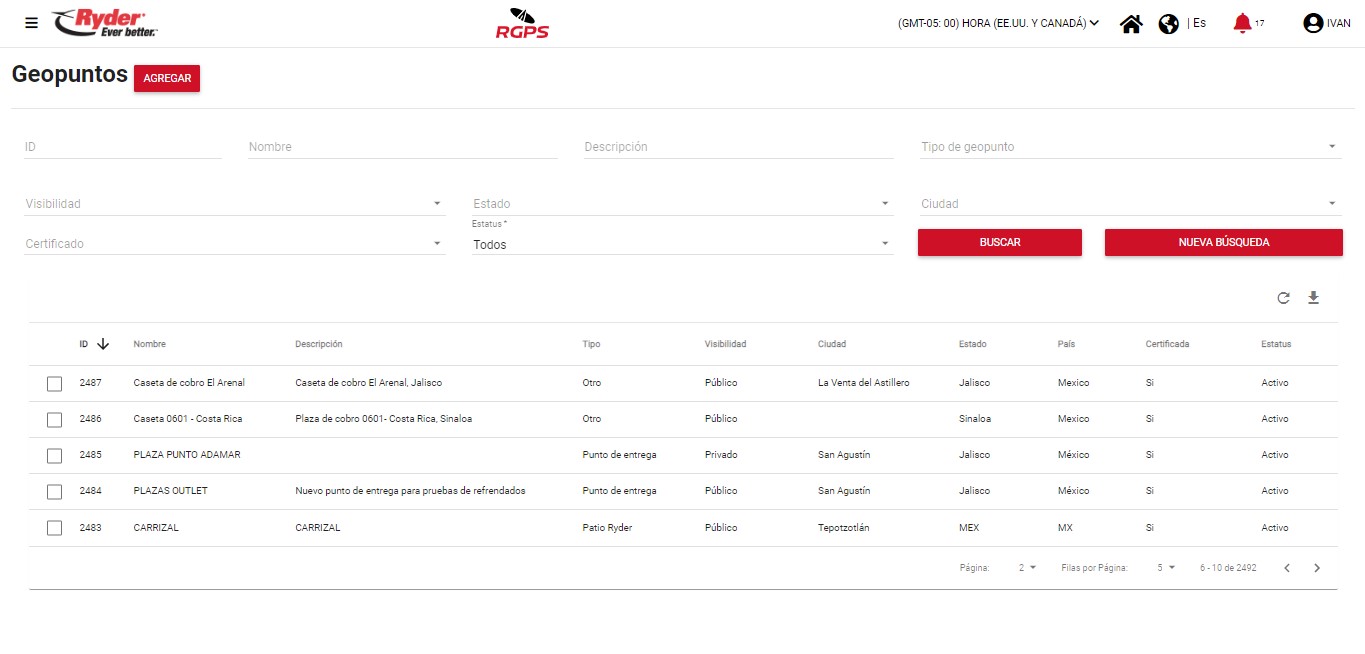Download the table results
The image size is (1365, 654).
(1314, 298)
